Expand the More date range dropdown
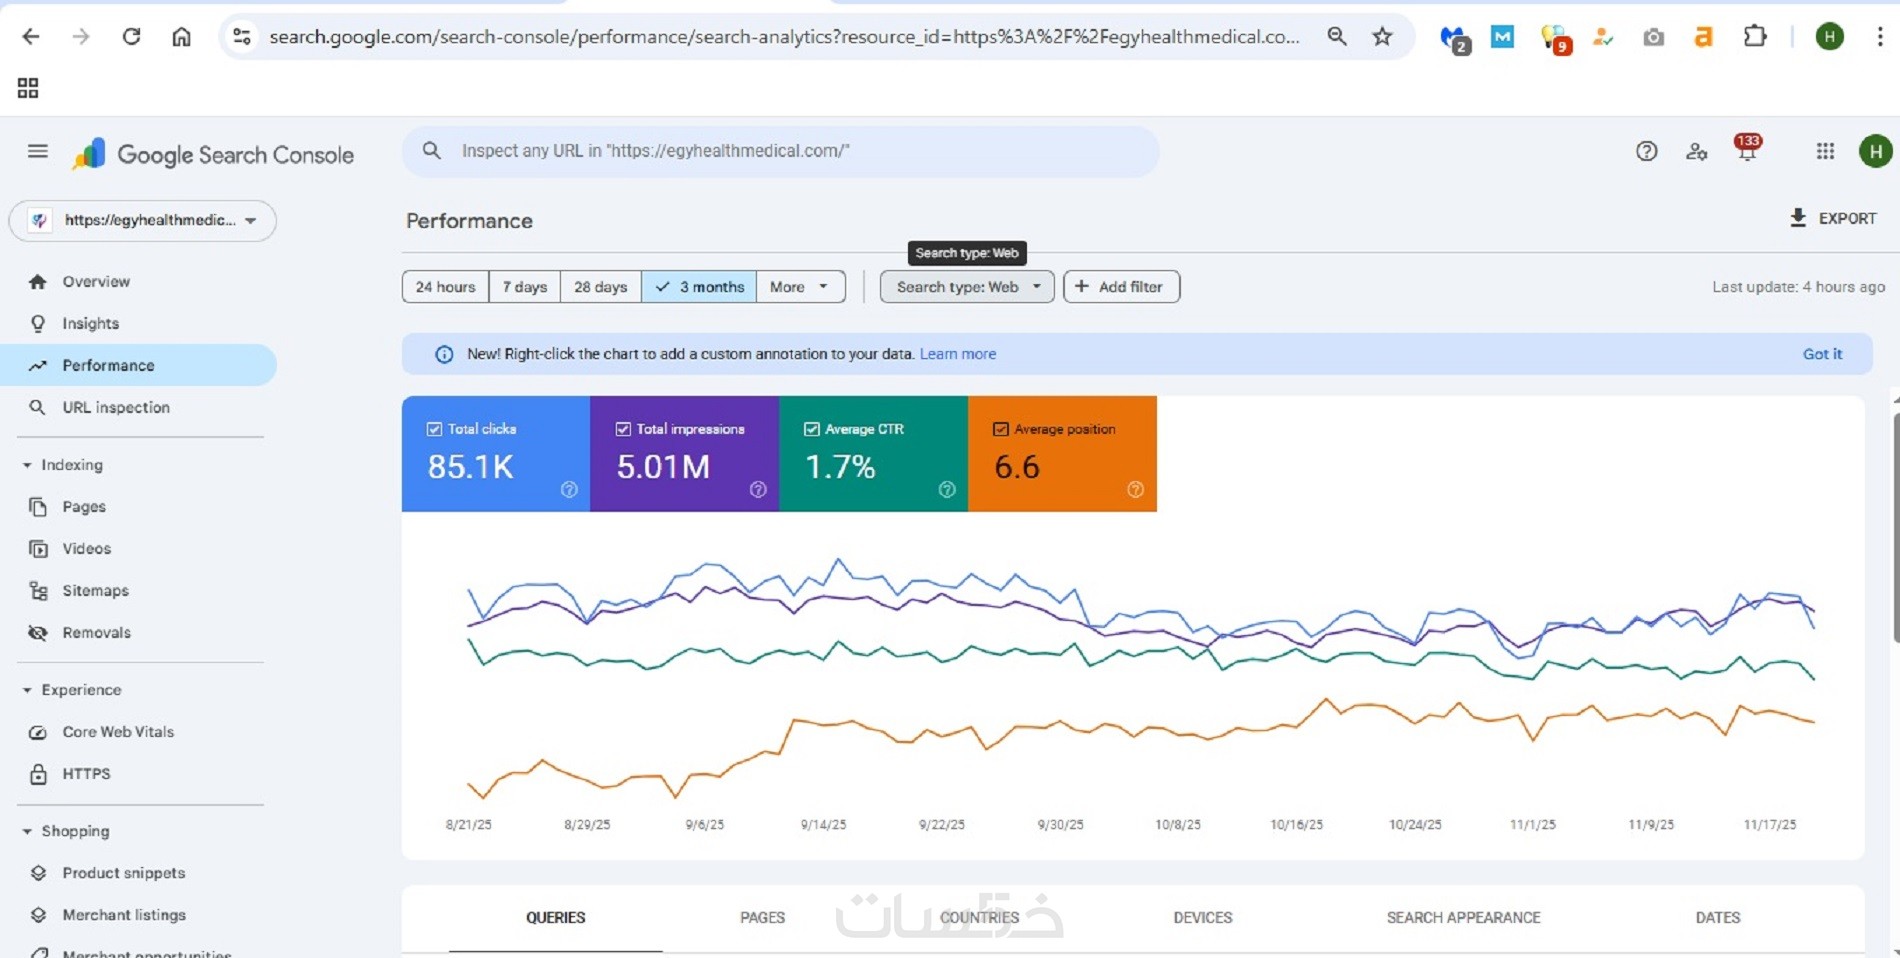Viewport: 1900px width, 958px height. [799, 287]
